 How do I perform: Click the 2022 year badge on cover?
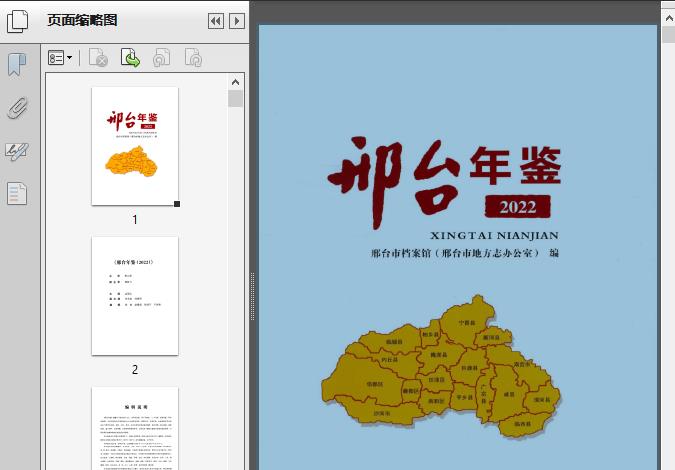(x=517, y=207)
